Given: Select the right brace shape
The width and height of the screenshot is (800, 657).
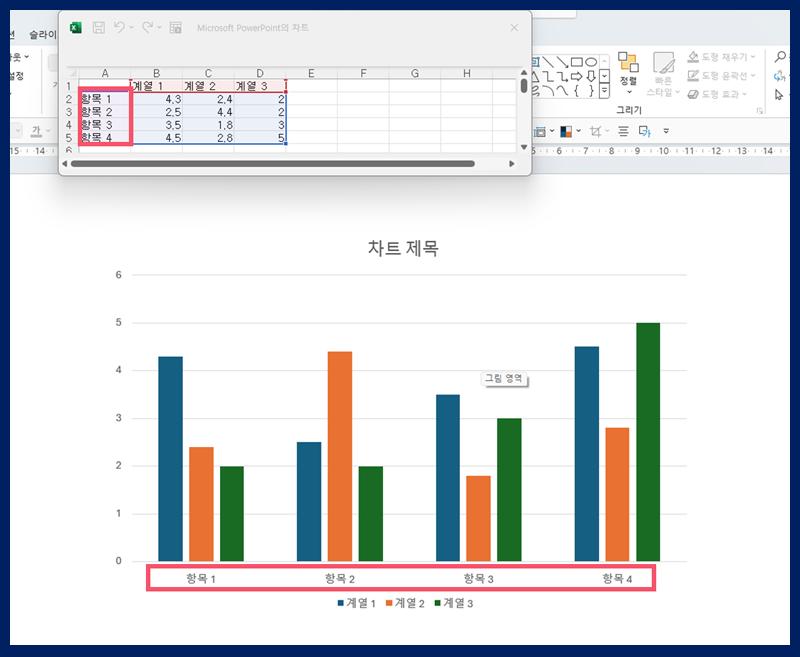Looking at the screenshot, I should [x=591, y=91].
